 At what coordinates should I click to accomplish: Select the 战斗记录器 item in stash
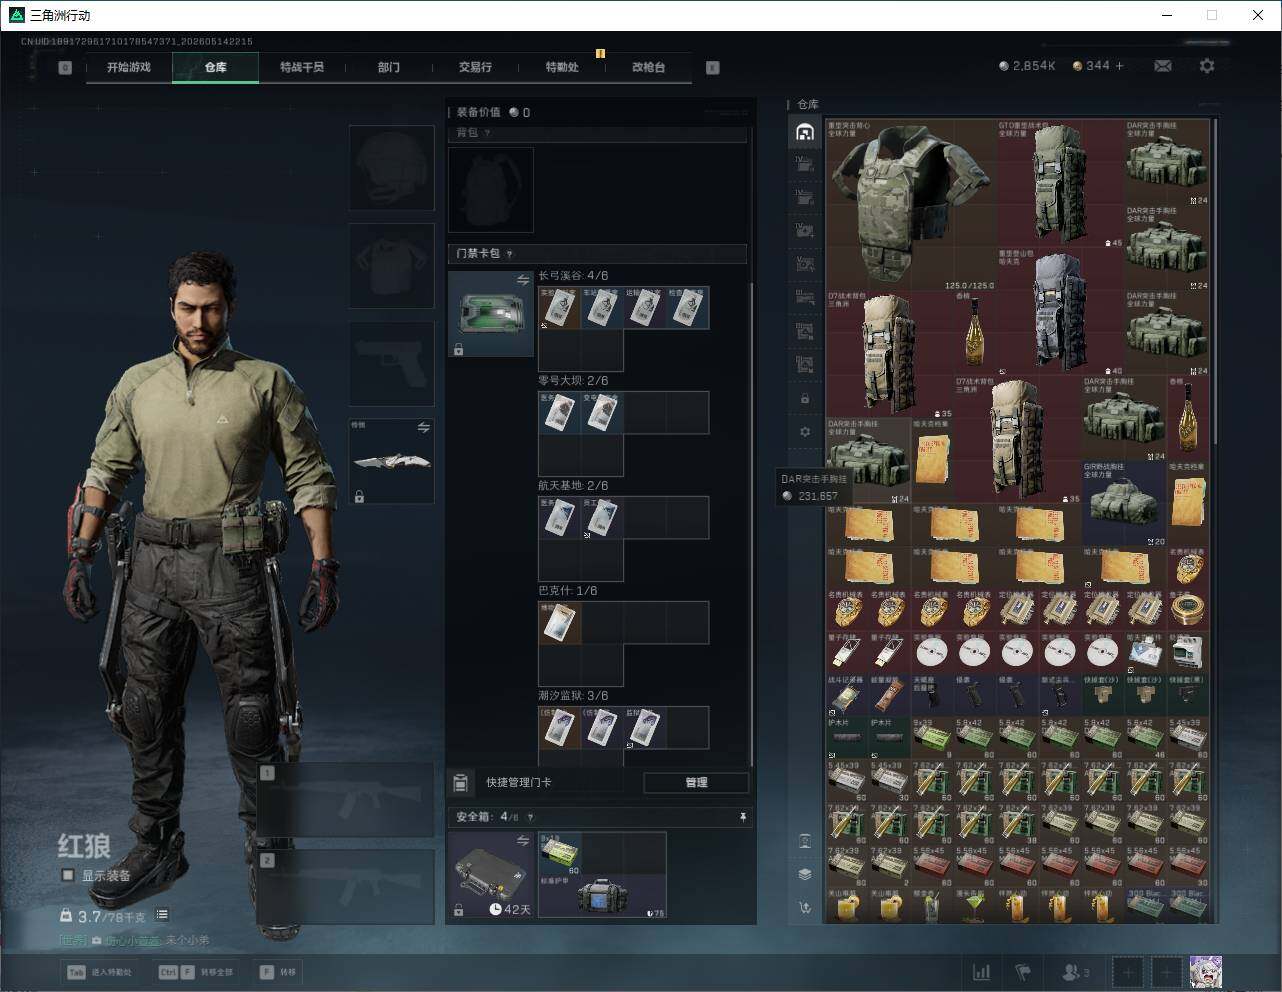click(847, 694)
